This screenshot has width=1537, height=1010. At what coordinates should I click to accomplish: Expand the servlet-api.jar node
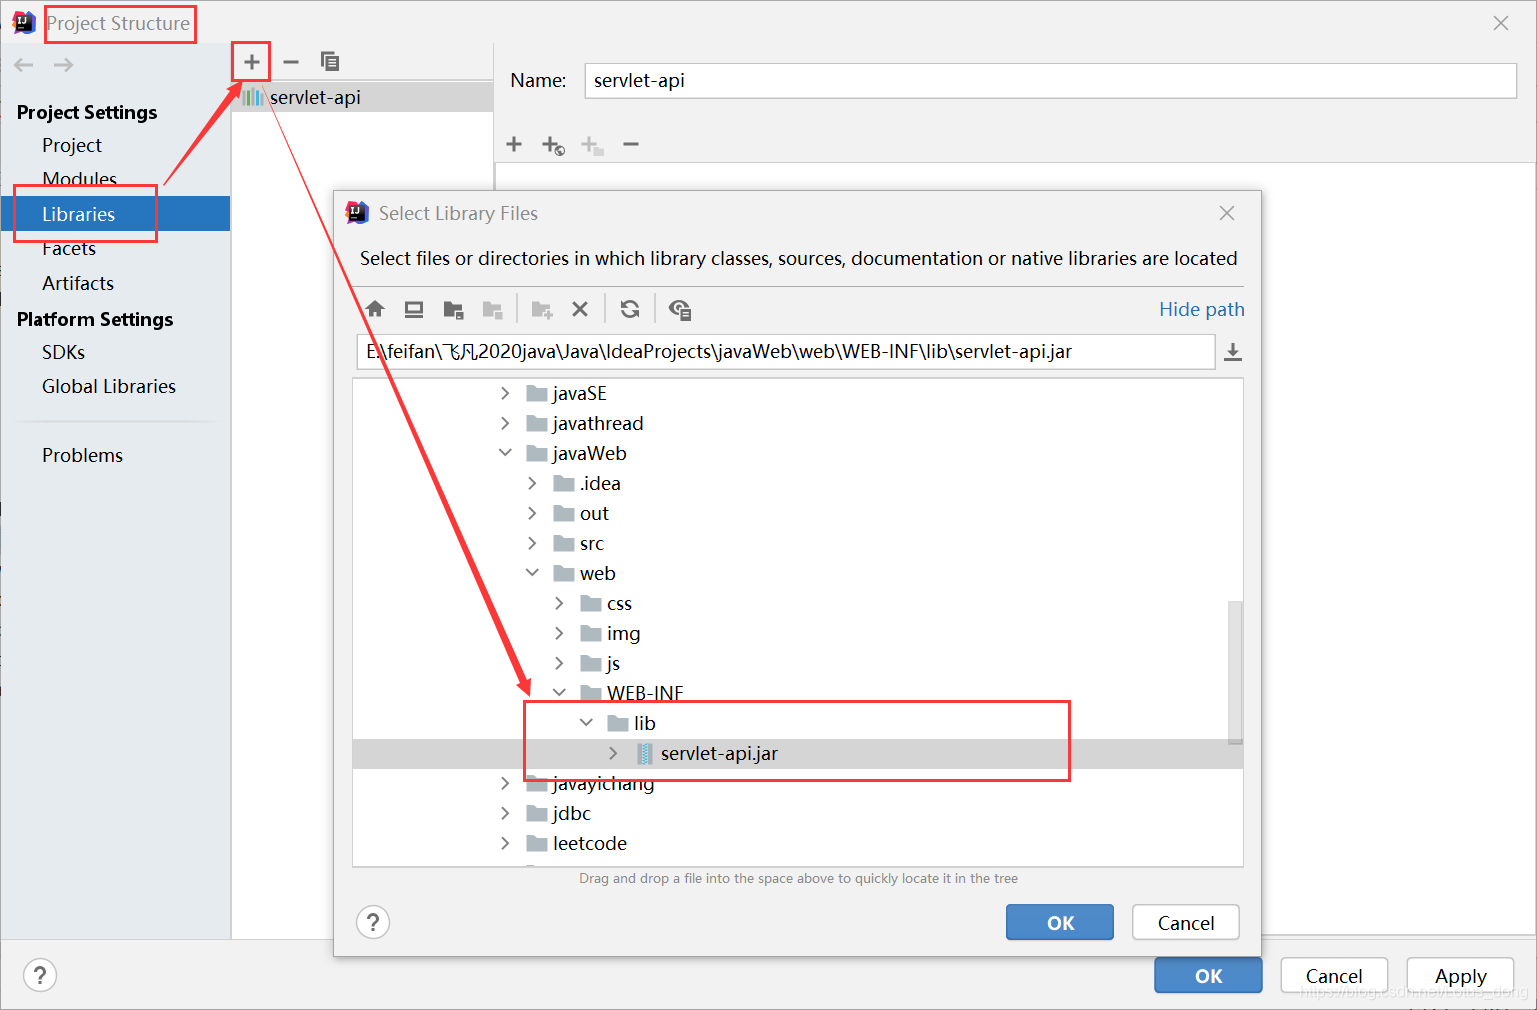tap(613, 753)
